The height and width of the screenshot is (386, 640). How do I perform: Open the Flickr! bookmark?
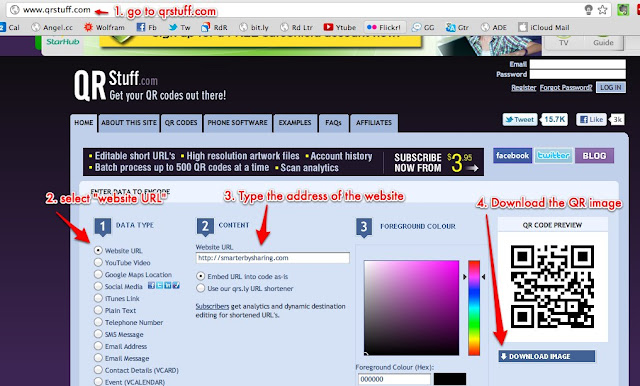[x=384, y=27]
